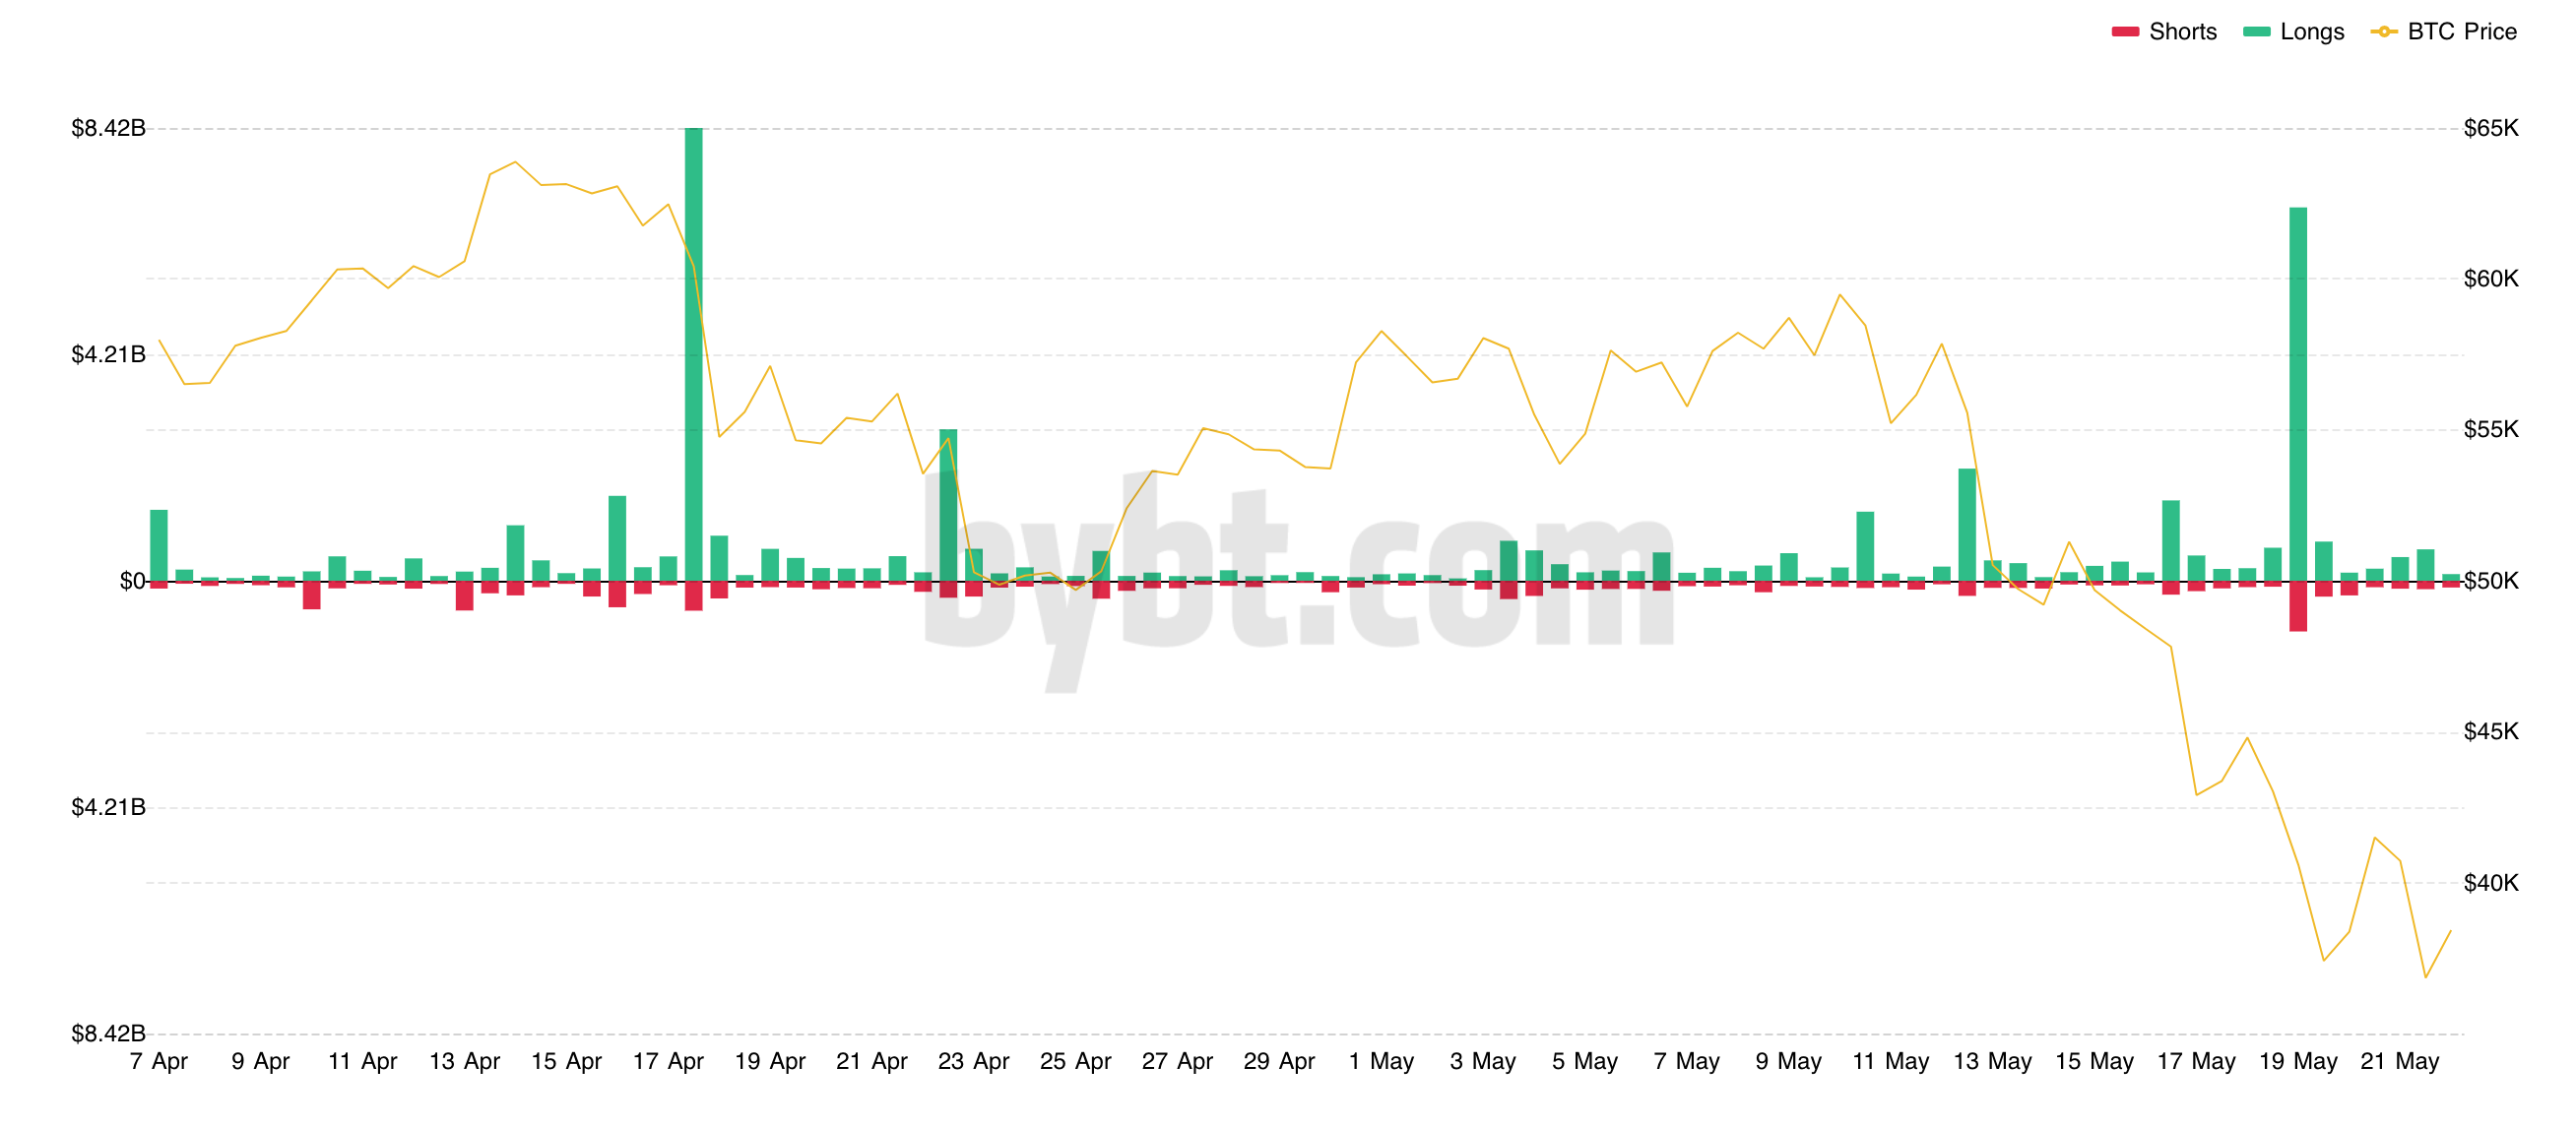
Task: Click the red Shorts legend swatch
Action: [2125, 32]
